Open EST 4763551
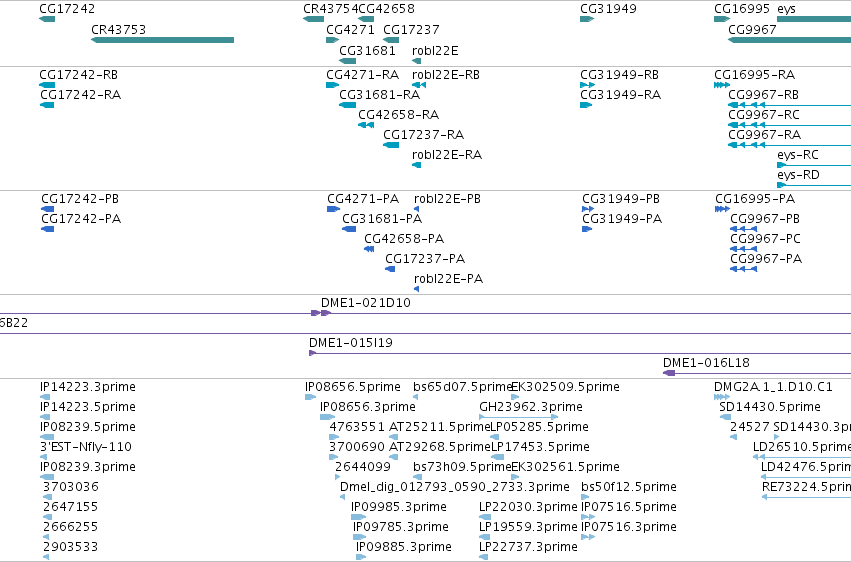851x562 pixels. (357, 427)
